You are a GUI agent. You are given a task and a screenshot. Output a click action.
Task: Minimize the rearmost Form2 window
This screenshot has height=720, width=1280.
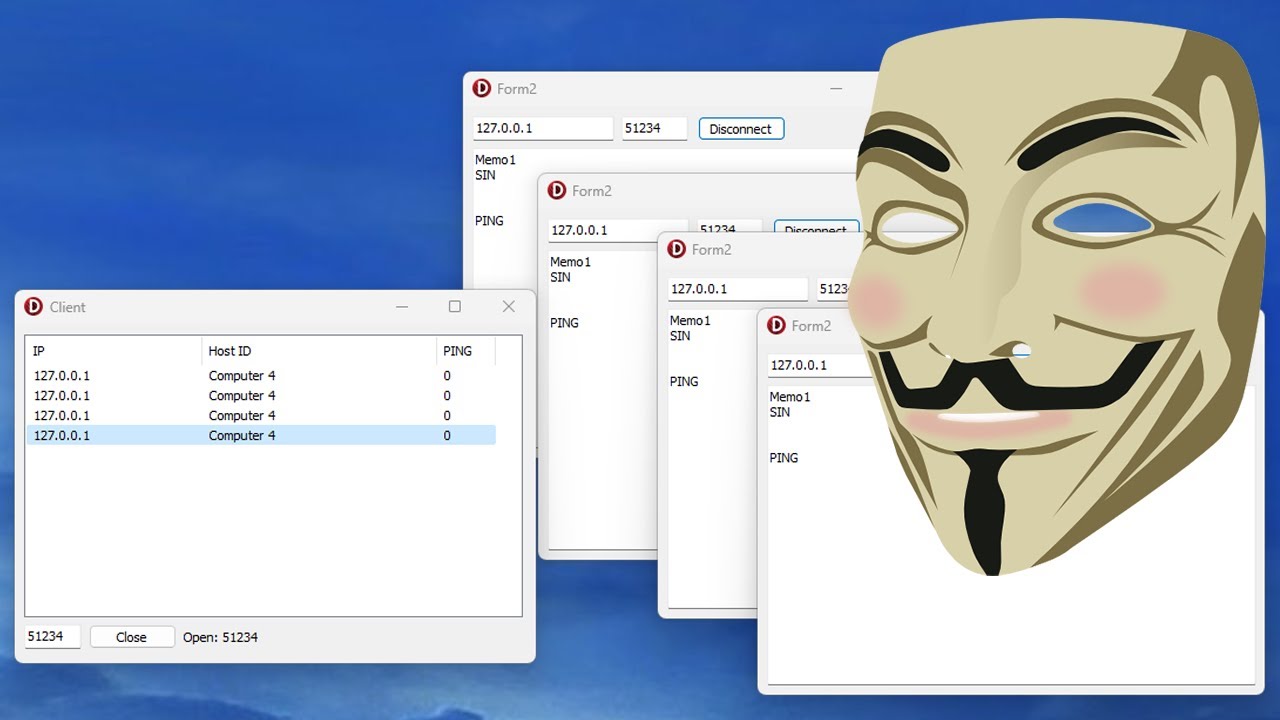837,88
